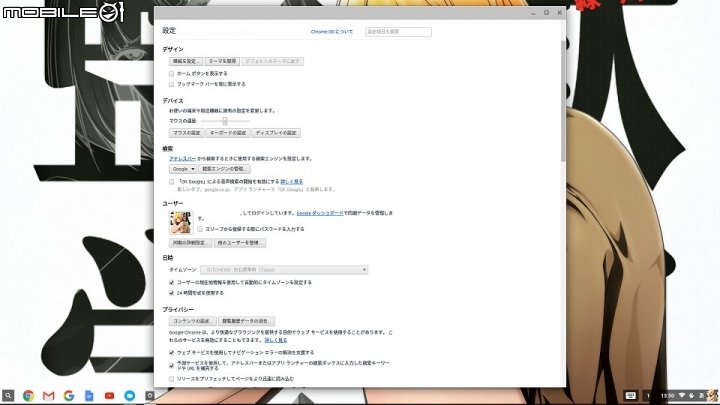The height and width of the screenshot is (405, 720).
Task: Launch Chrome browser from the shelf
Action: 28,395
